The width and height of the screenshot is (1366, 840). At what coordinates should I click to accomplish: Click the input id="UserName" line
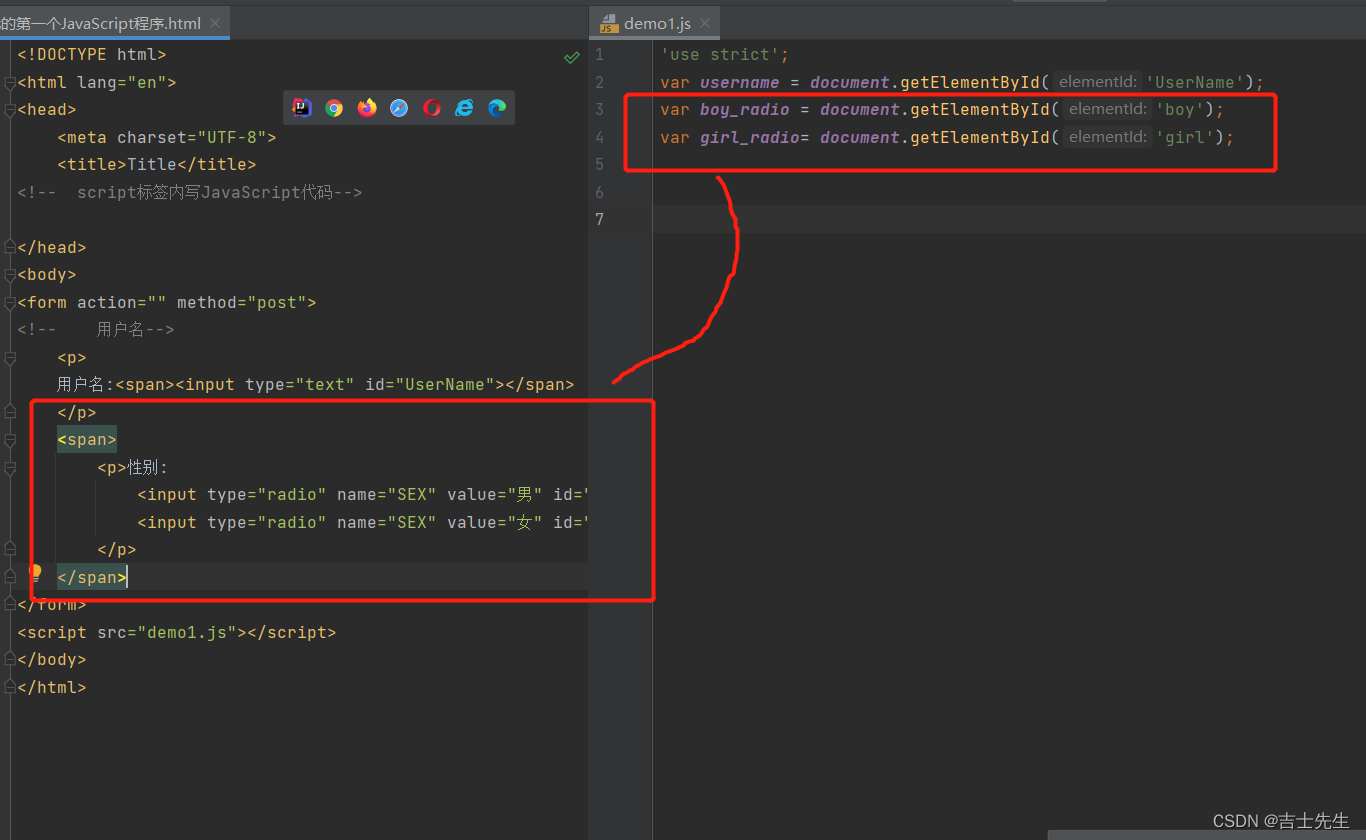pyautogui.click(x=315, y=385)
